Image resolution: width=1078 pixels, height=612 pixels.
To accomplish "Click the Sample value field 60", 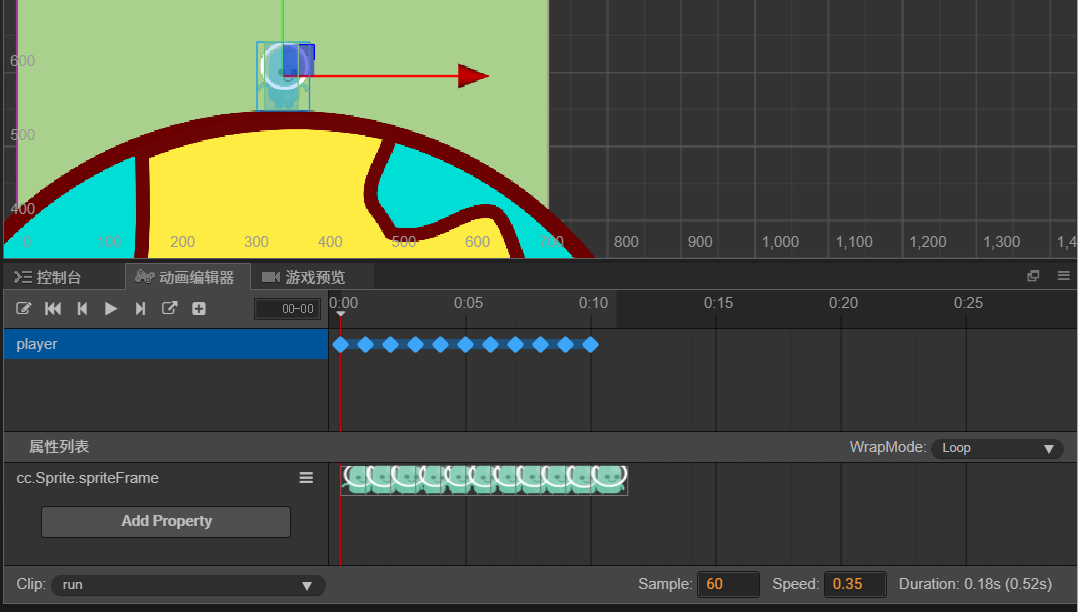I will pyautogui.click(x=728, y=584).
